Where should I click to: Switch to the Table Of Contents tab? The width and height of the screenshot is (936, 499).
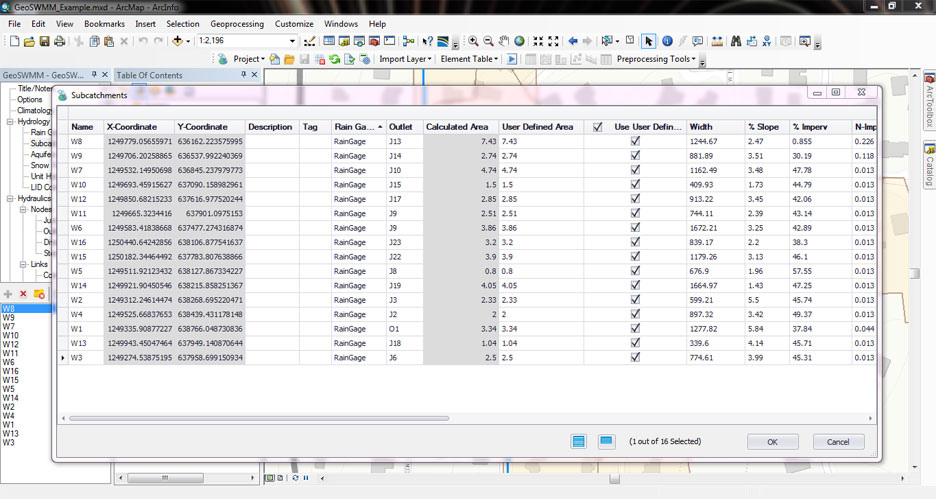click(149, 75)
